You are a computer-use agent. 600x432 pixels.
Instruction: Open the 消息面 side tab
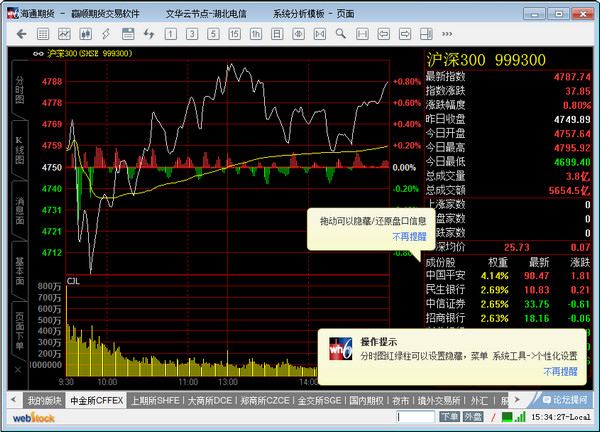[x=20, y=210]
